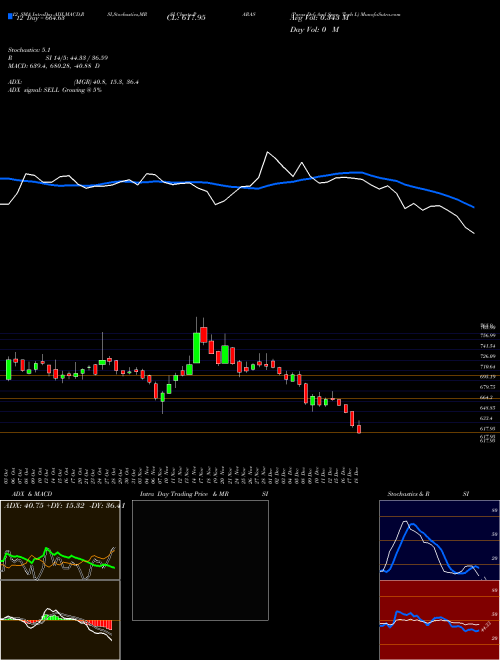Click the 'Stochastics & RSI' panel title

428,494
